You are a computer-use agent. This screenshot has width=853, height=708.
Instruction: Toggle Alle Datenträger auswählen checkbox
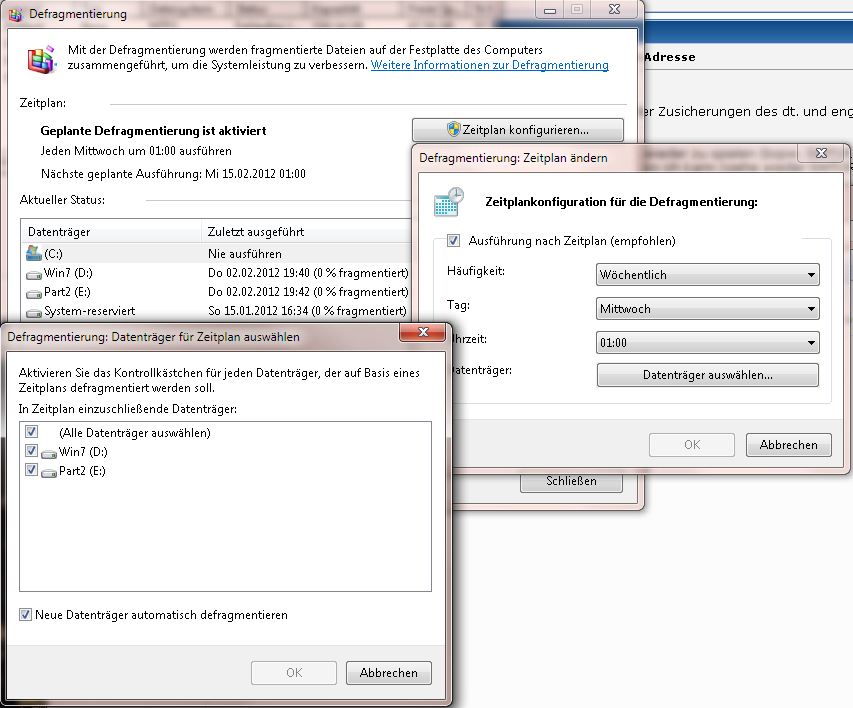point(32,432)
